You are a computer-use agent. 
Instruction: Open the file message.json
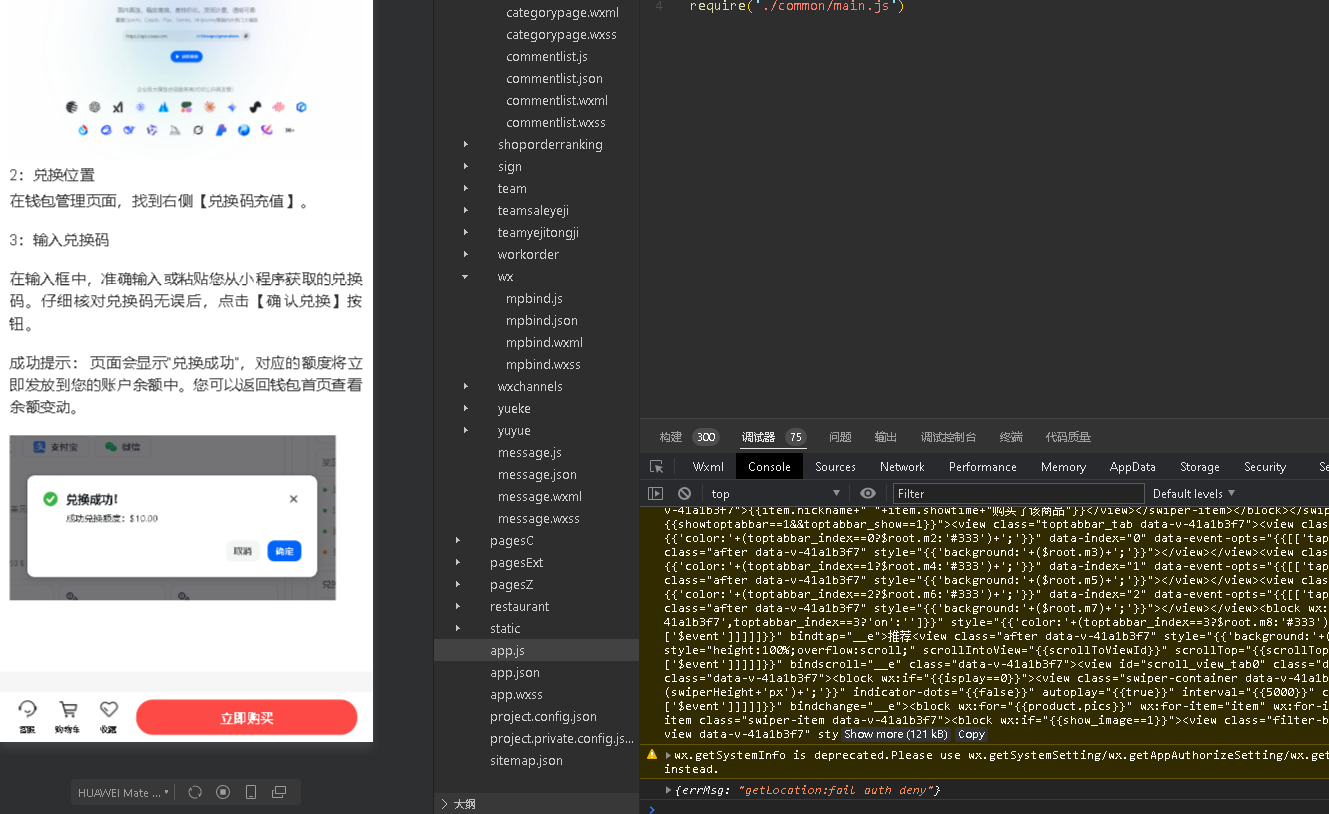tap(537, 474)
